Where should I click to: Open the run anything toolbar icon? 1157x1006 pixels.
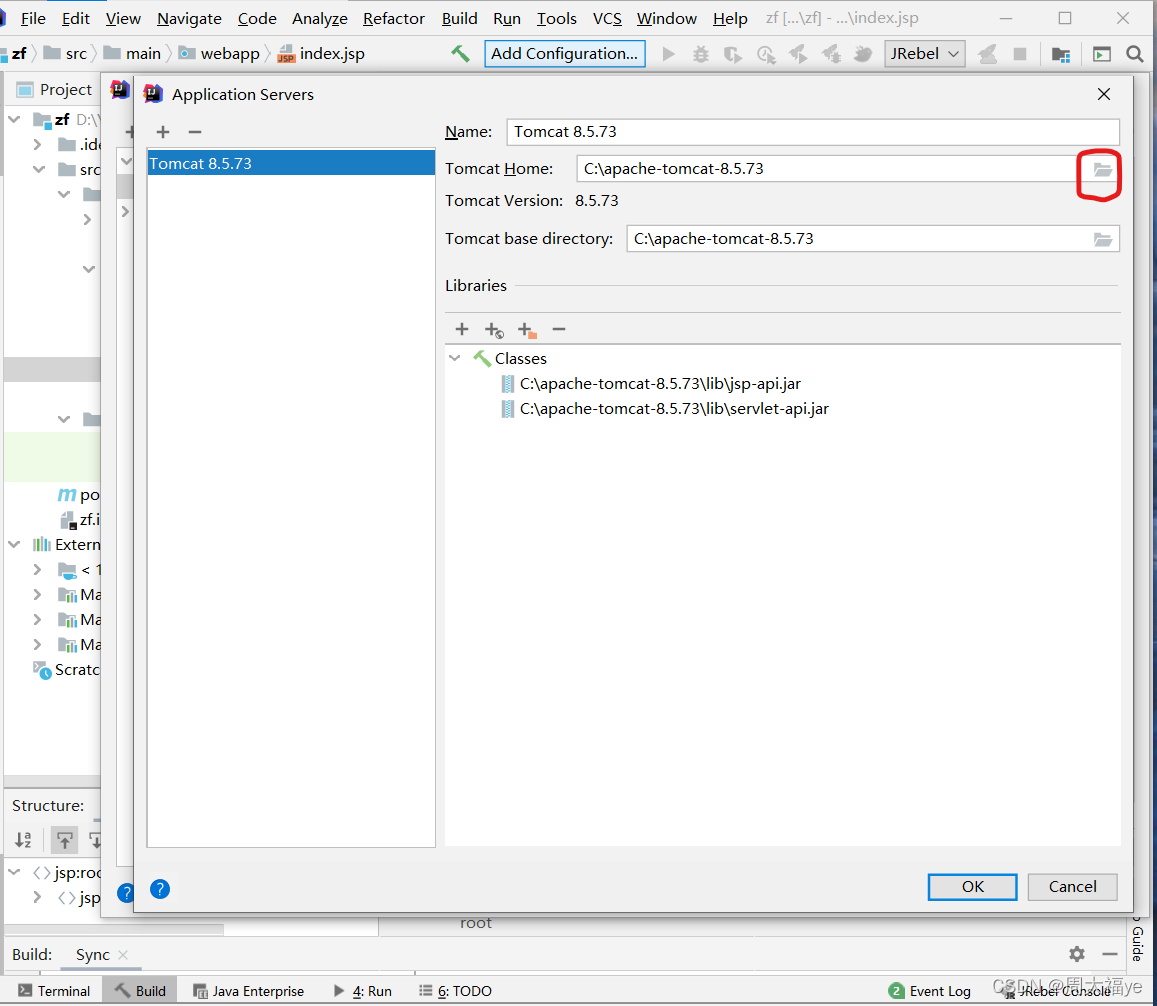click(x=1102, y=54)
